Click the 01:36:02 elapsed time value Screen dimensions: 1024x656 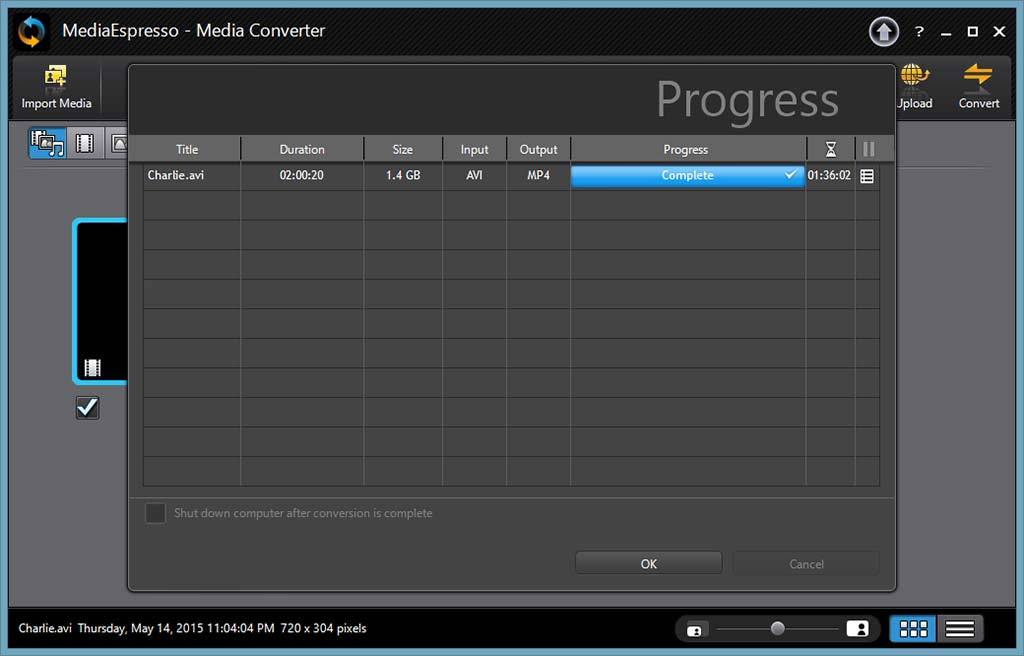(829, 175)
